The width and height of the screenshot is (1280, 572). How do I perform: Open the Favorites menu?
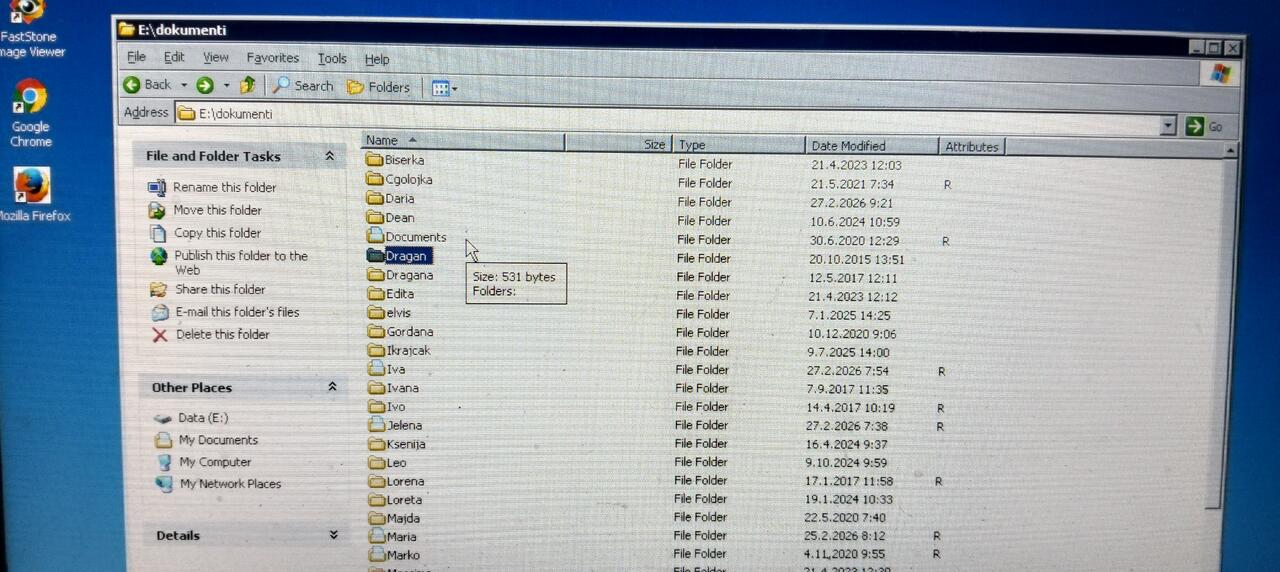pyautogui.click(x=273, y=58)
